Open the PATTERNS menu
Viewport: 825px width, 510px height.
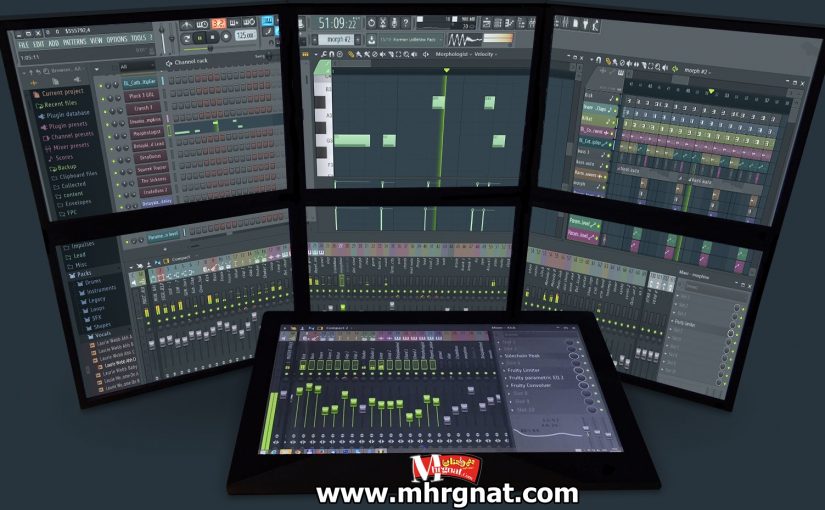tap(75, 42)
